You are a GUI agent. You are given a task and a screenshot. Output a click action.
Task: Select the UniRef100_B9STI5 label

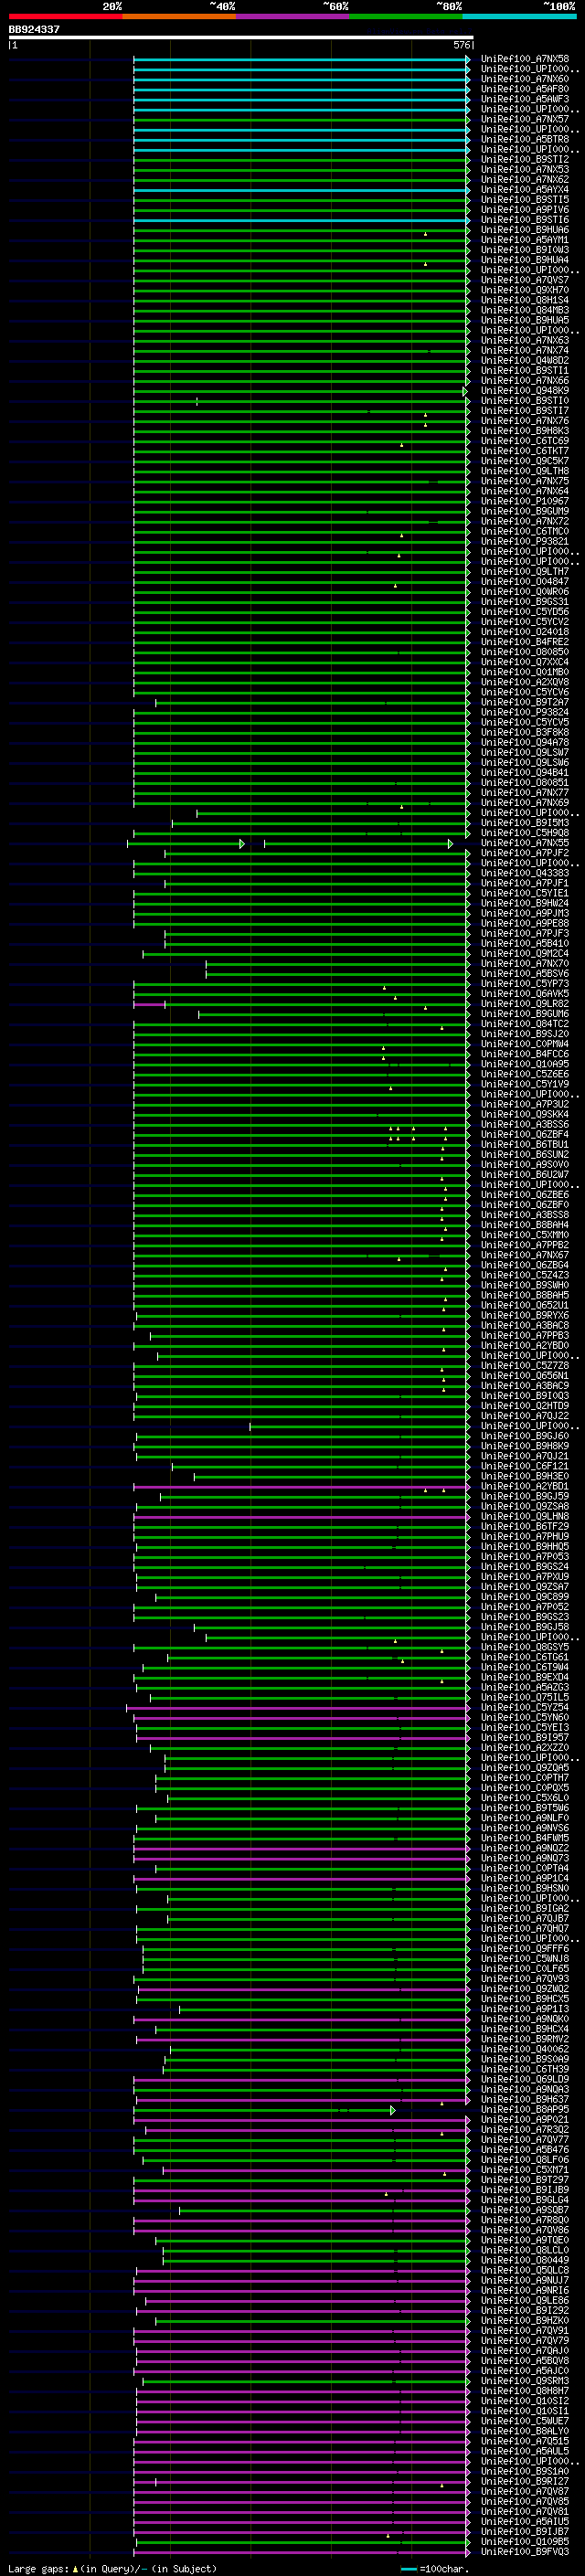[525, 199]
